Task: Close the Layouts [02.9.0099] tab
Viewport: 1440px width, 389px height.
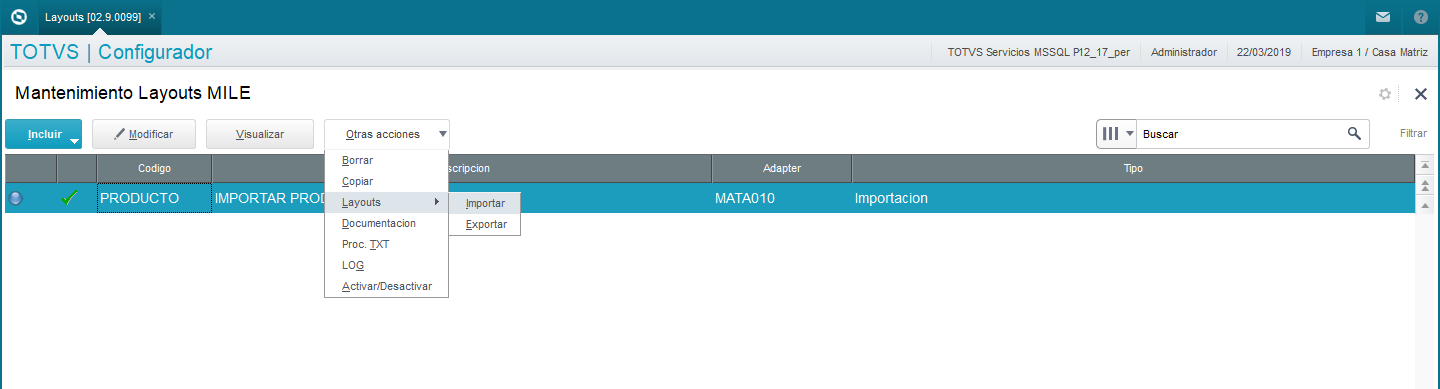Action: (152, 17)
